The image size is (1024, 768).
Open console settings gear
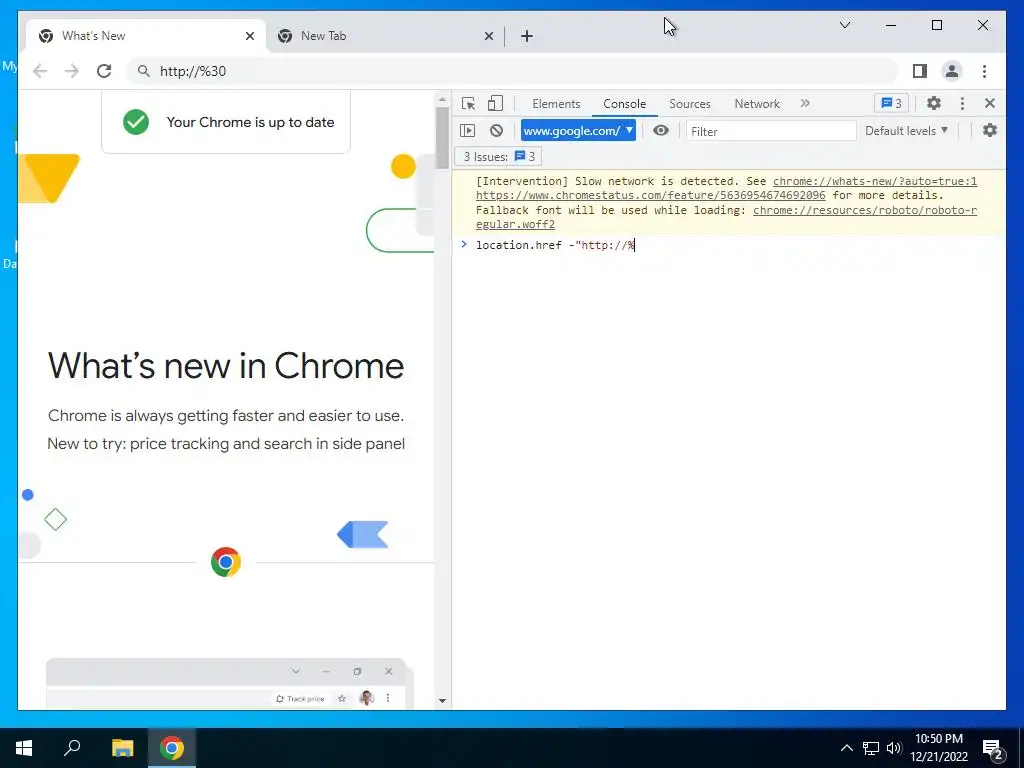click(x=990, y=131)
